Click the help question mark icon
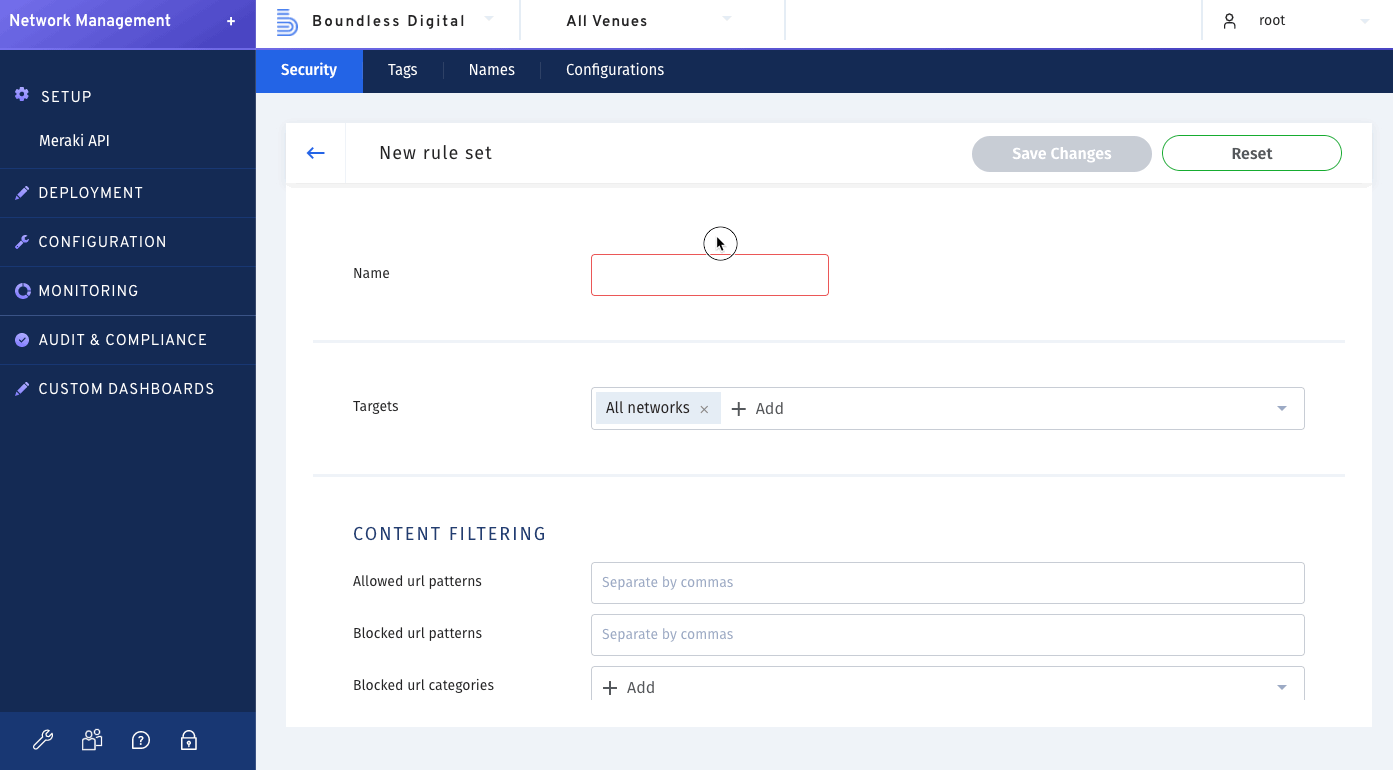The width and height of the screenshot is (1393, 770). tap(141, 740)
